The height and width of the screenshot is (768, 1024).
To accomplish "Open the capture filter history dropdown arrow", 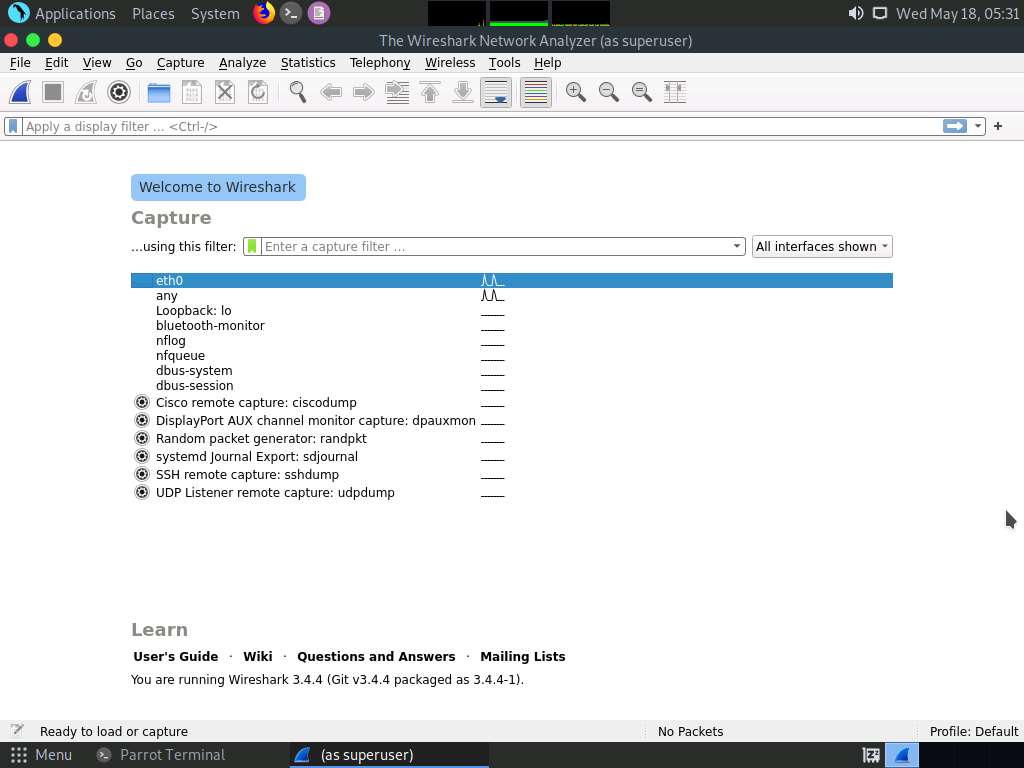I will [x=737, y=246].
